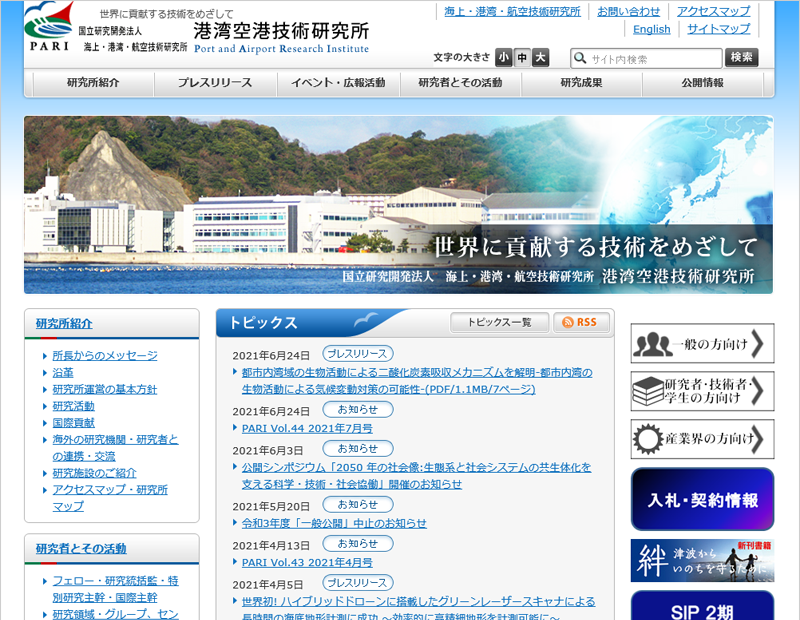
Task: Open フェロー・研究統括監・特別研究主幹 link
Action: pos(115,589)
